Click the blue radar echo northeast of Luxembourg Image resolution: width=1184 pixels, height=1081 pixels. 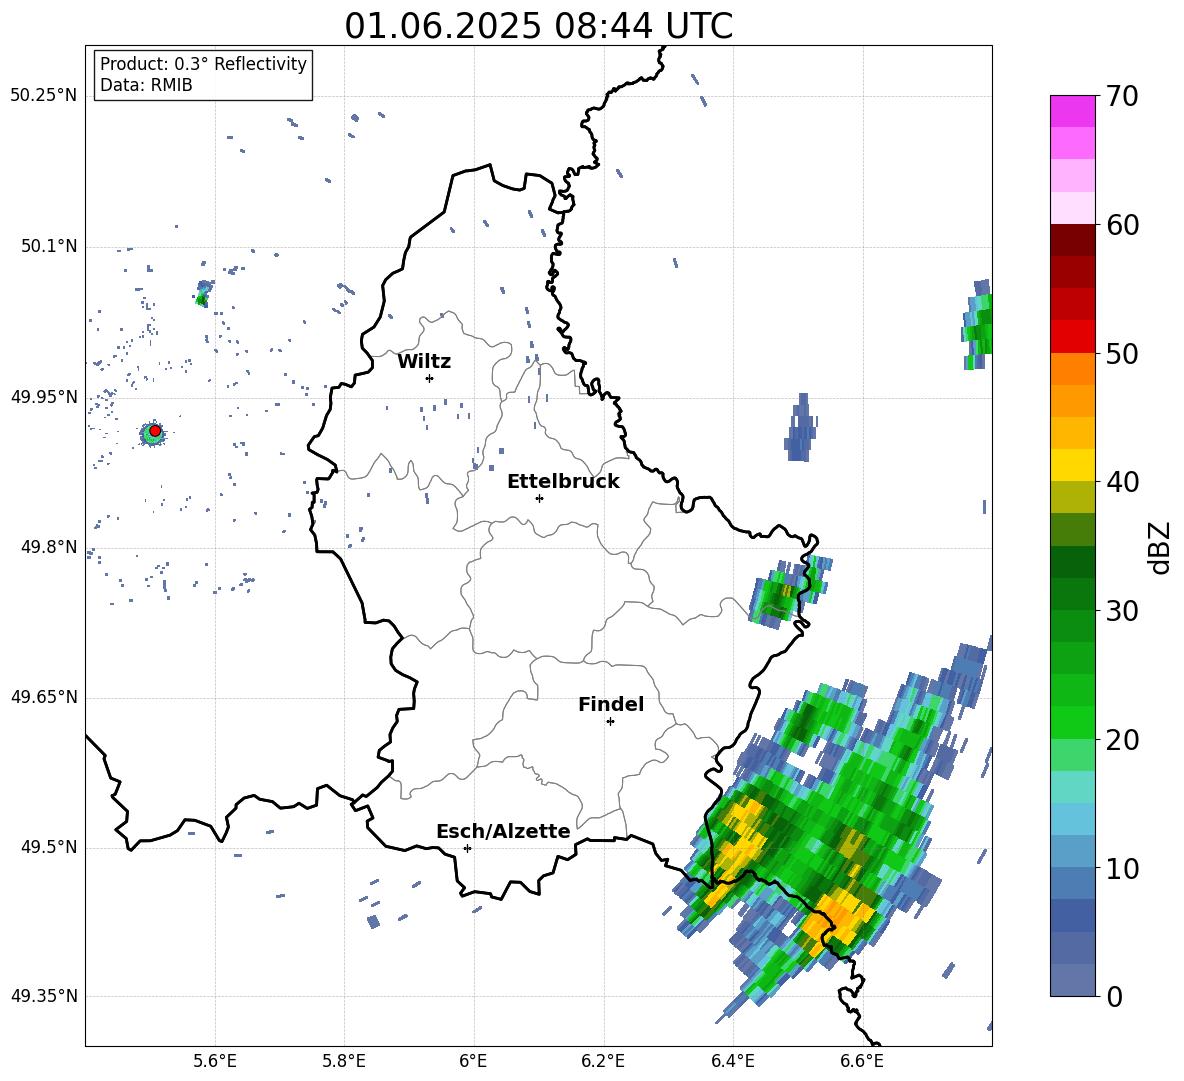tap(800, 429)
